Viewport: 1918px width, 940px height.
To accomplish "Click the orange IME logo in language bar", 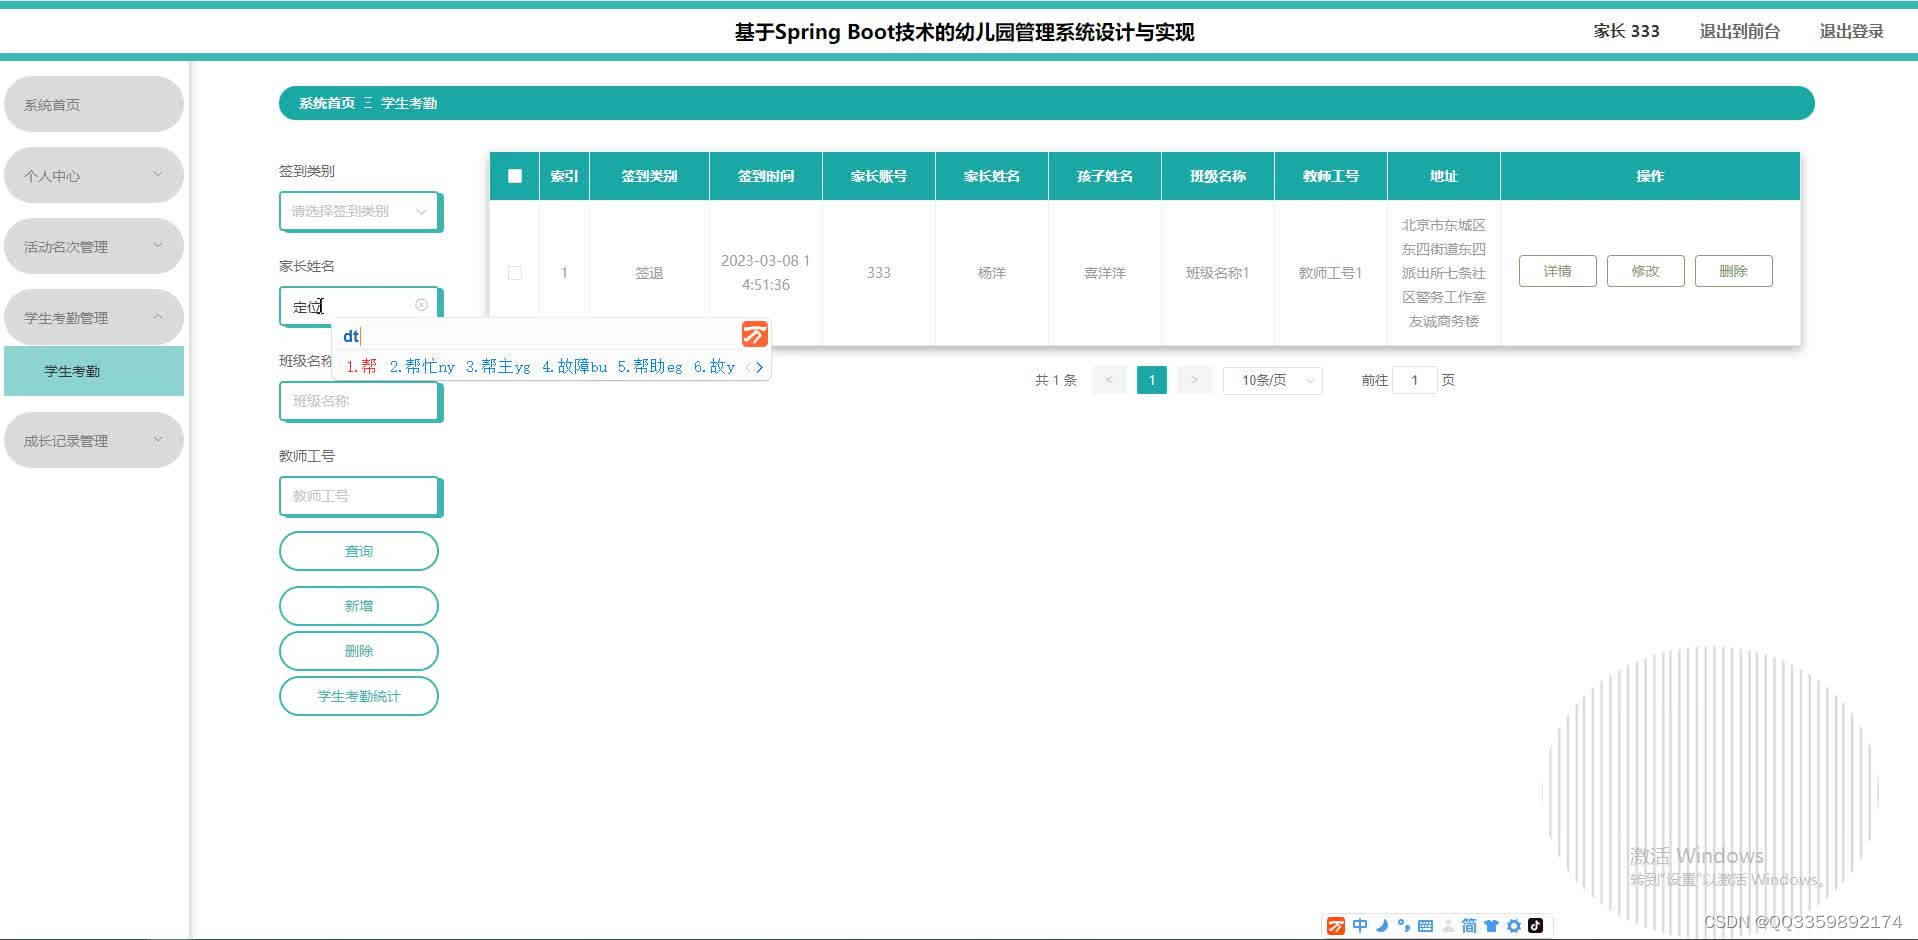I will point(1336,926).
